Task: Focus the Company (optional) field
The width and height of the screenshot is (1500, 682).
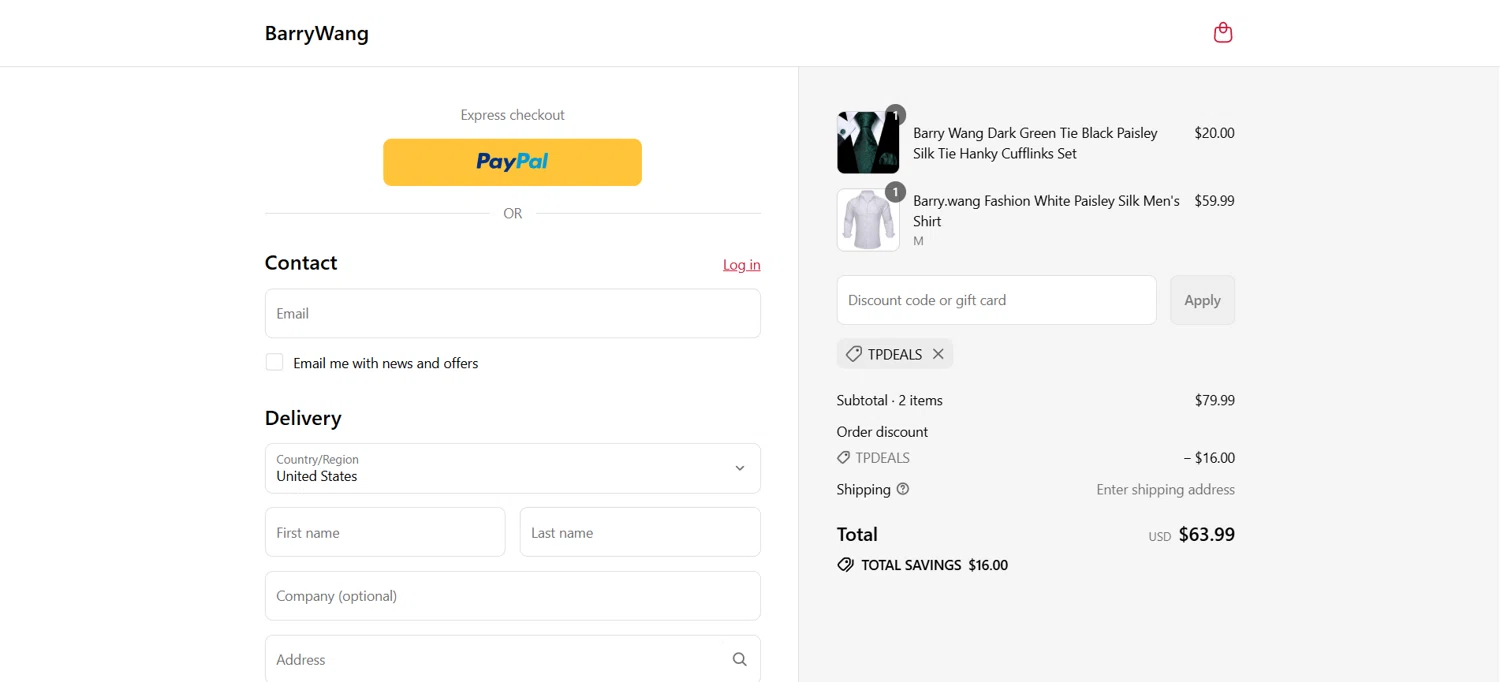Action: [x=512, y=596]
